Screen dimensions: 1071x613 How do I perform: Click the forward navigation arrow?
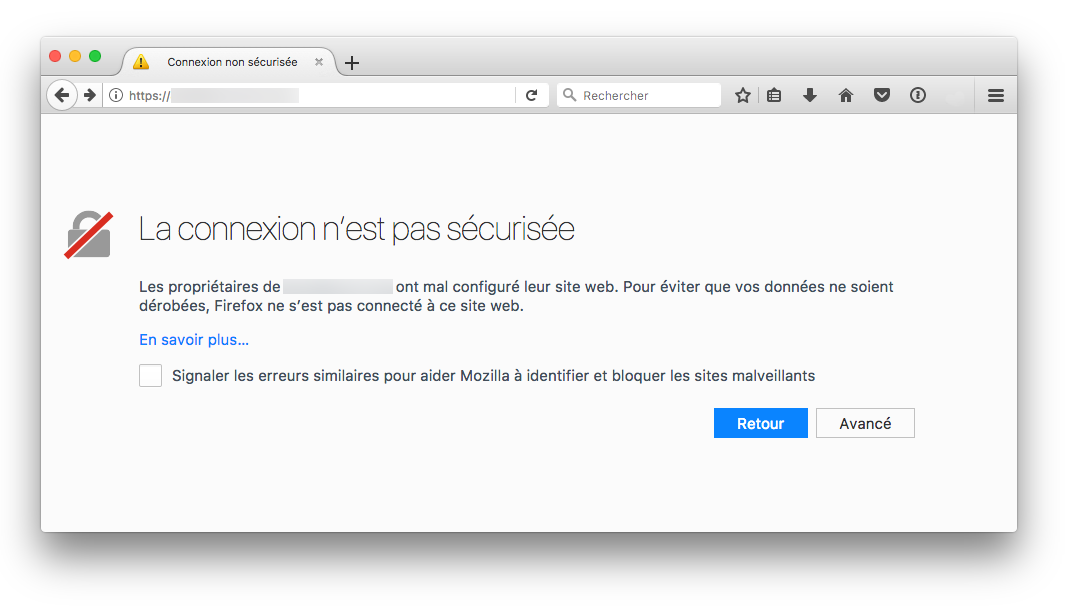click(x=89, y=95)
